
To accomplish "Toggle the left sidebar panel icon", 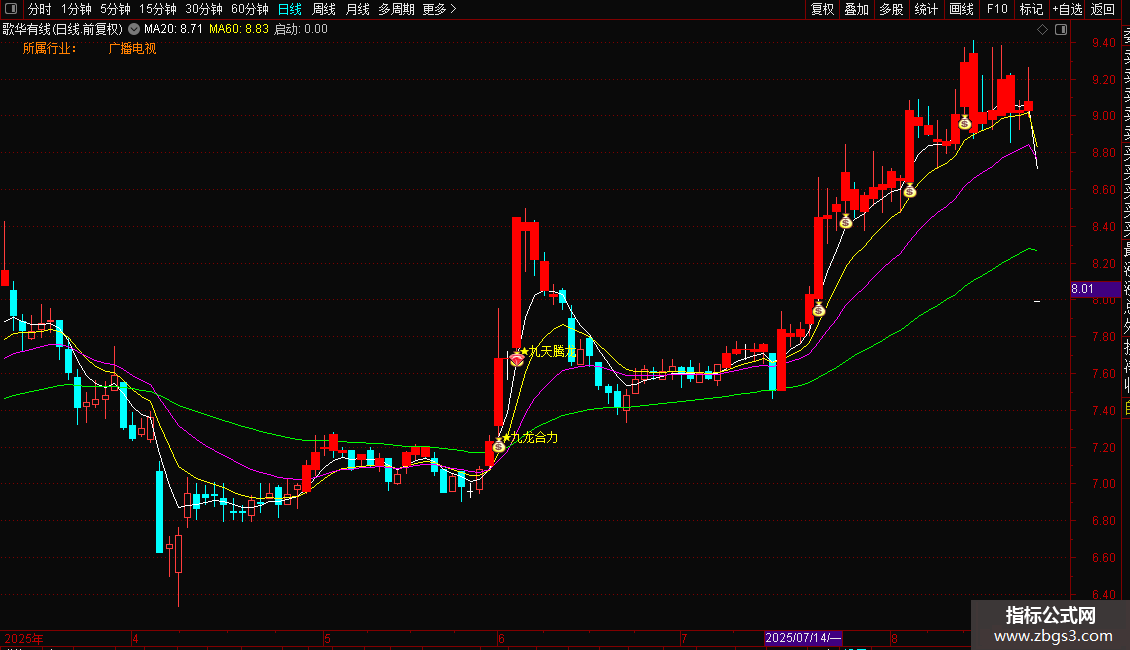I will 11,9.
